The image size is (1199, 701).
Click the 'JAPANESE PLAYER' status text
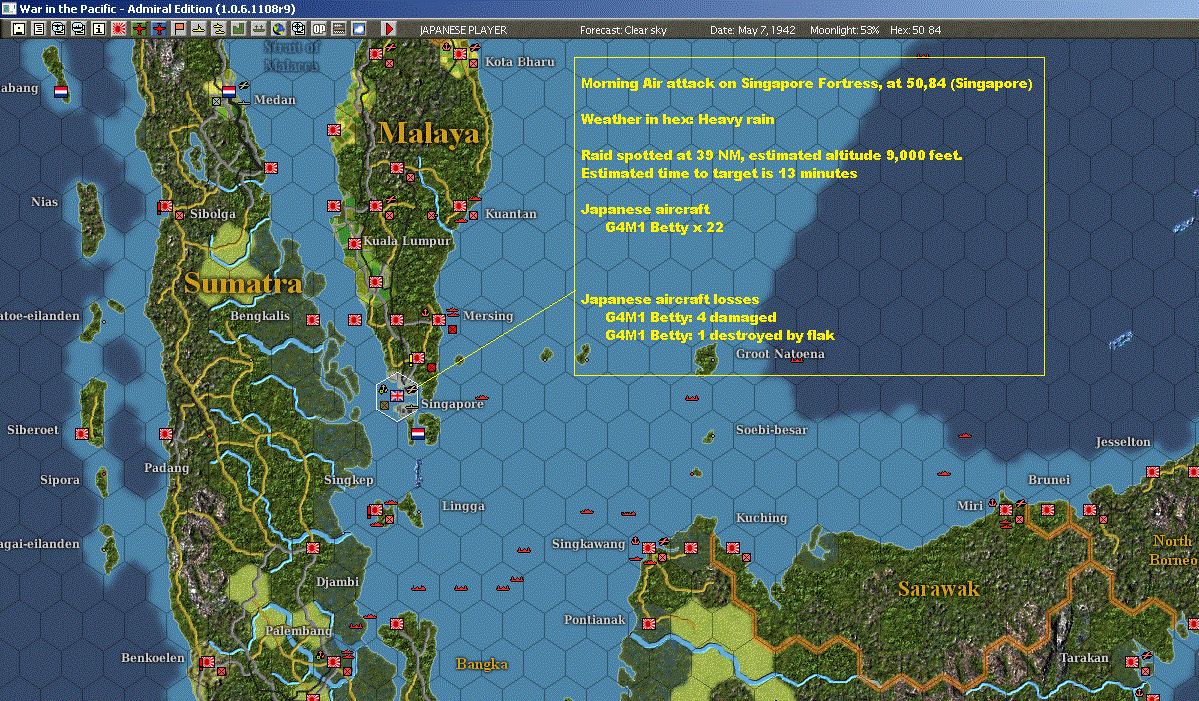[x=463, y=30]
